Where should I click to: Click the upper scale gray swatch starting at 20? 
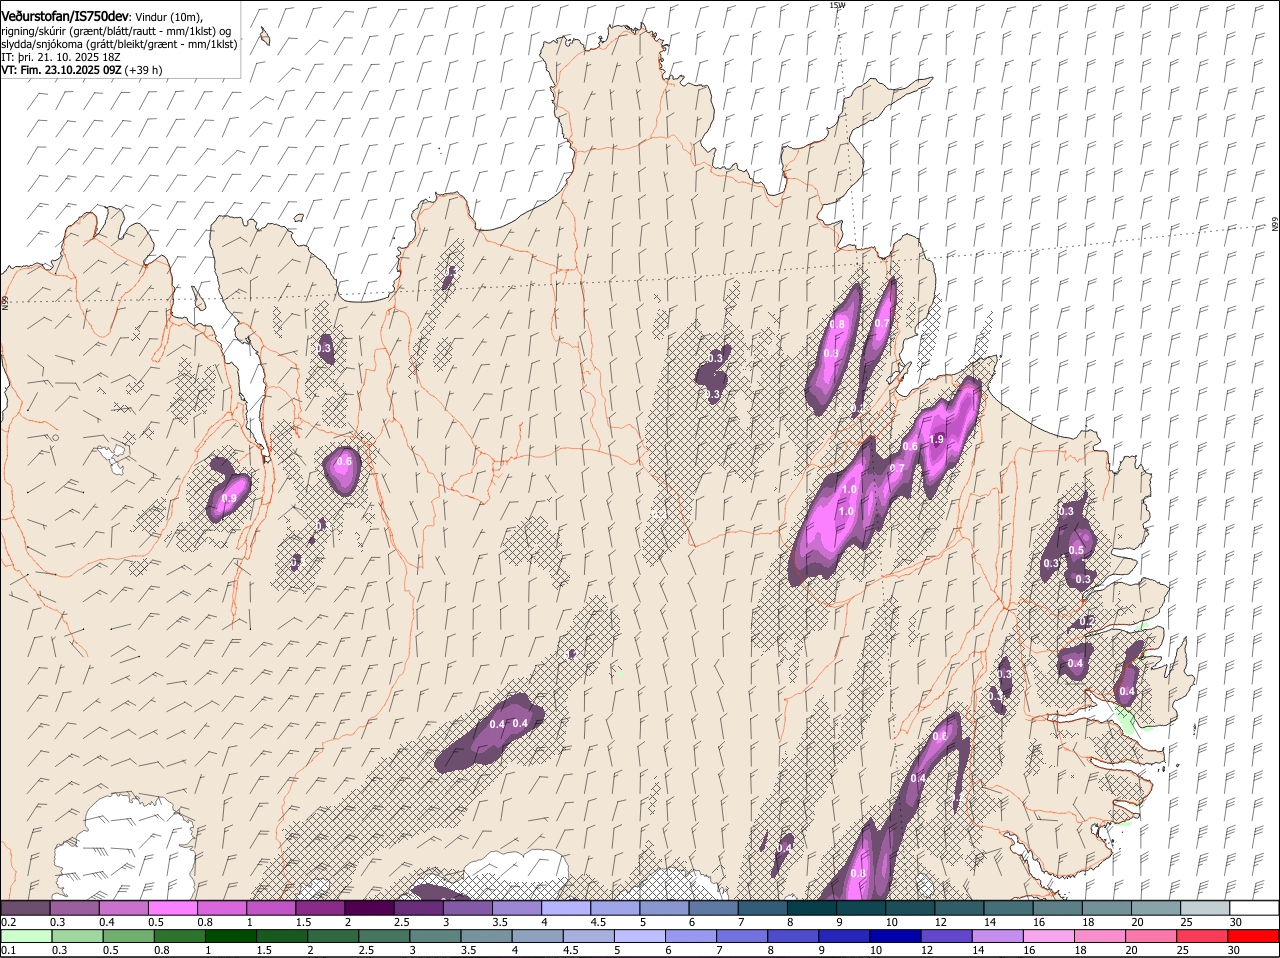pyautogui.click(x=1154, y=908)
